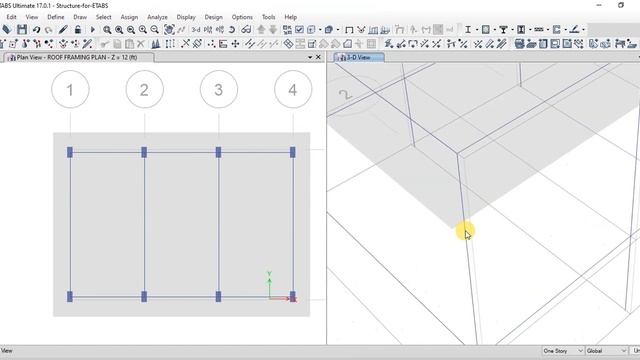Open the Plan View window list arrow
This screenshot has width=640, height=360.
click(x=310, y=58)
